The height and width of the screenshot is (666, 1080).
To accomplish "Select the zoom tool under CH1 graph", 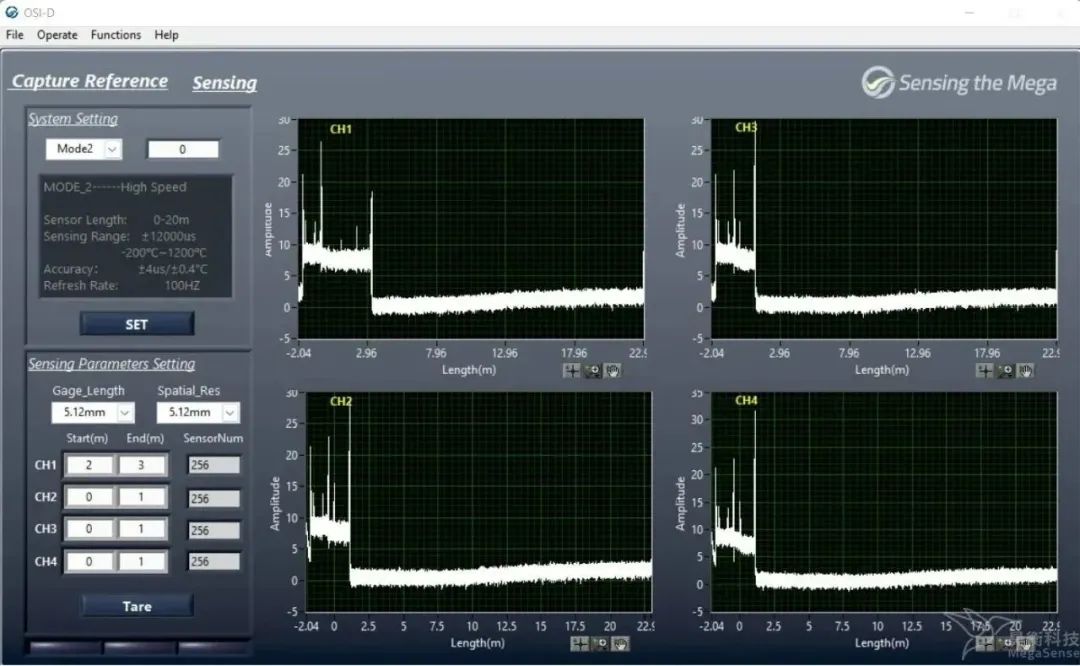I will [592, 371].
